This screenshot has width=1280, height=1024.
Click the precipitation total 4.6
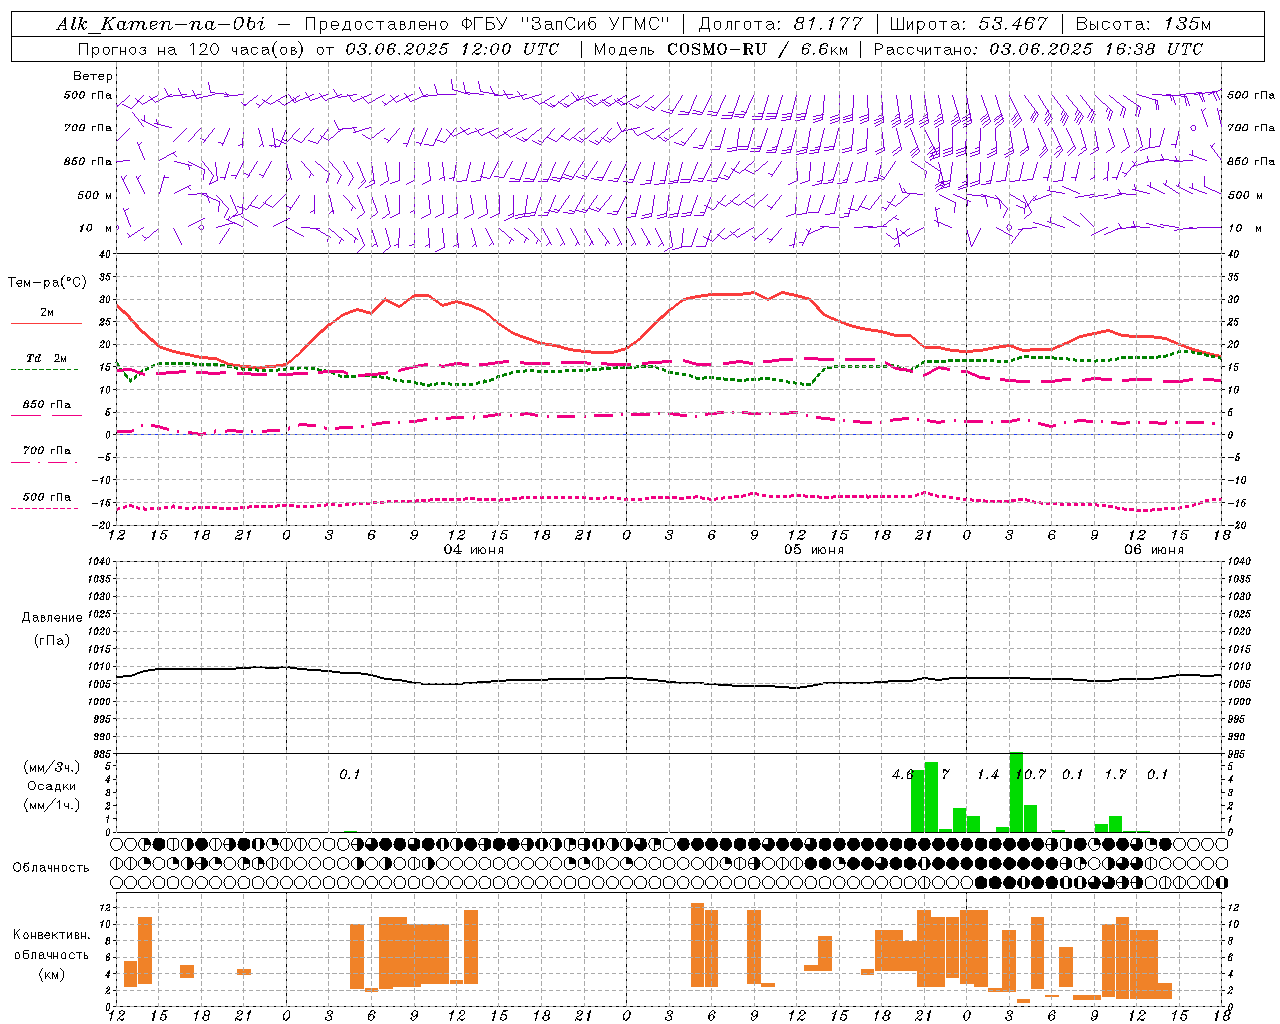(x=903, y=775)
